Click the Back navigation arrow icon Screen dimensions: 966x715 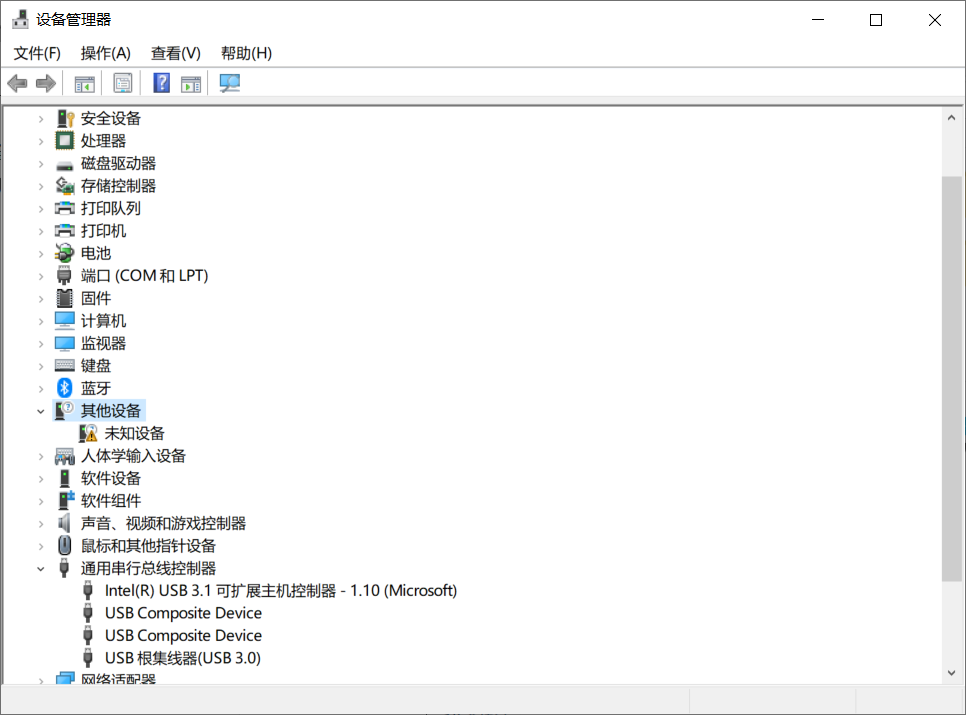click(17, 83)
